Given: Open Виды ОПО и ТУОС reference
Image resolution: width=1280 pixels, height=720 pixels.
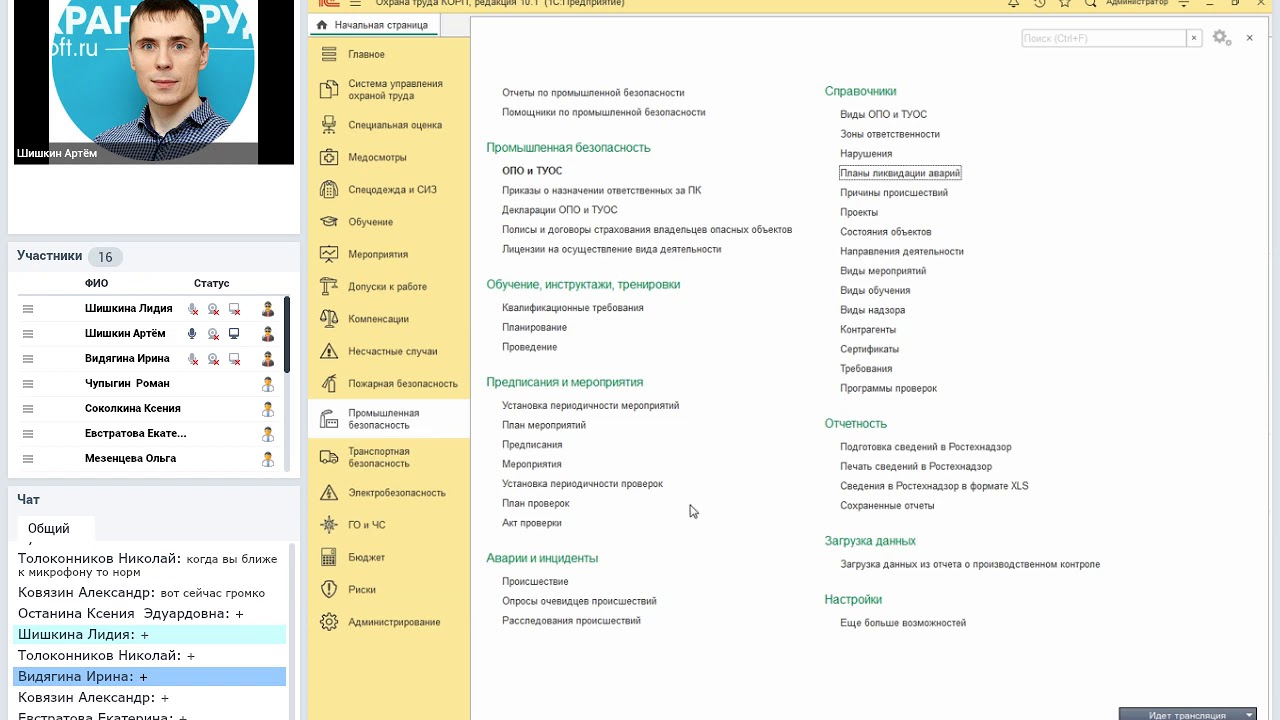Looking at the screenshot, I should (884, 115).
